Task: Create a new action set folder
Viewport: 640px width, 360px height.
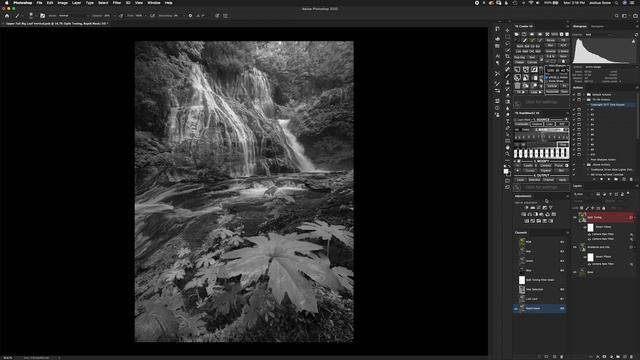Action: click(616, 179)
